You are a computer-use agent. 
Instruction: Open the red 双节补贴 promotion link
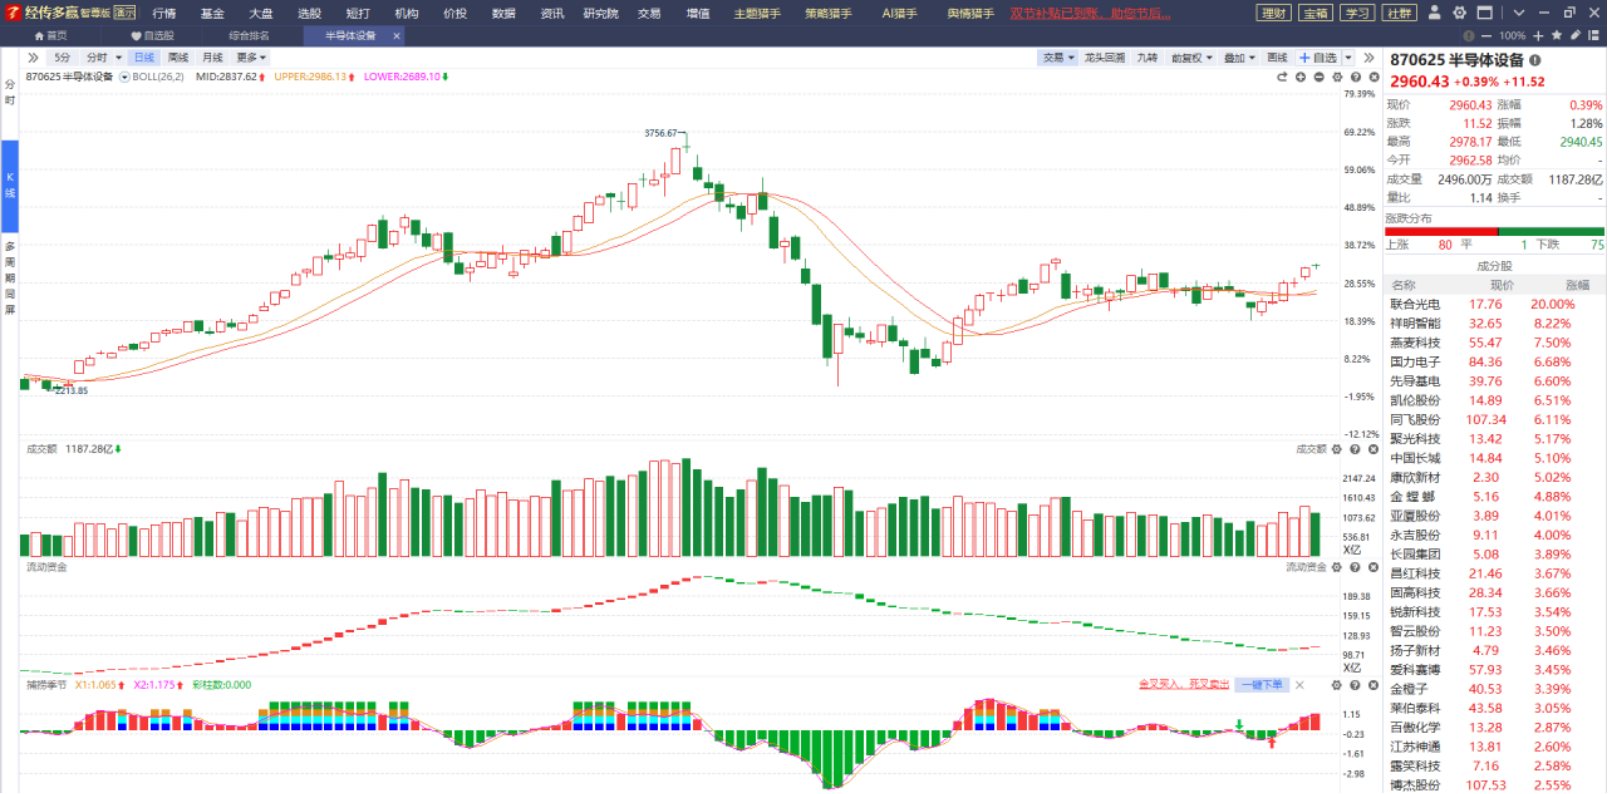[x=1090, y=13]
